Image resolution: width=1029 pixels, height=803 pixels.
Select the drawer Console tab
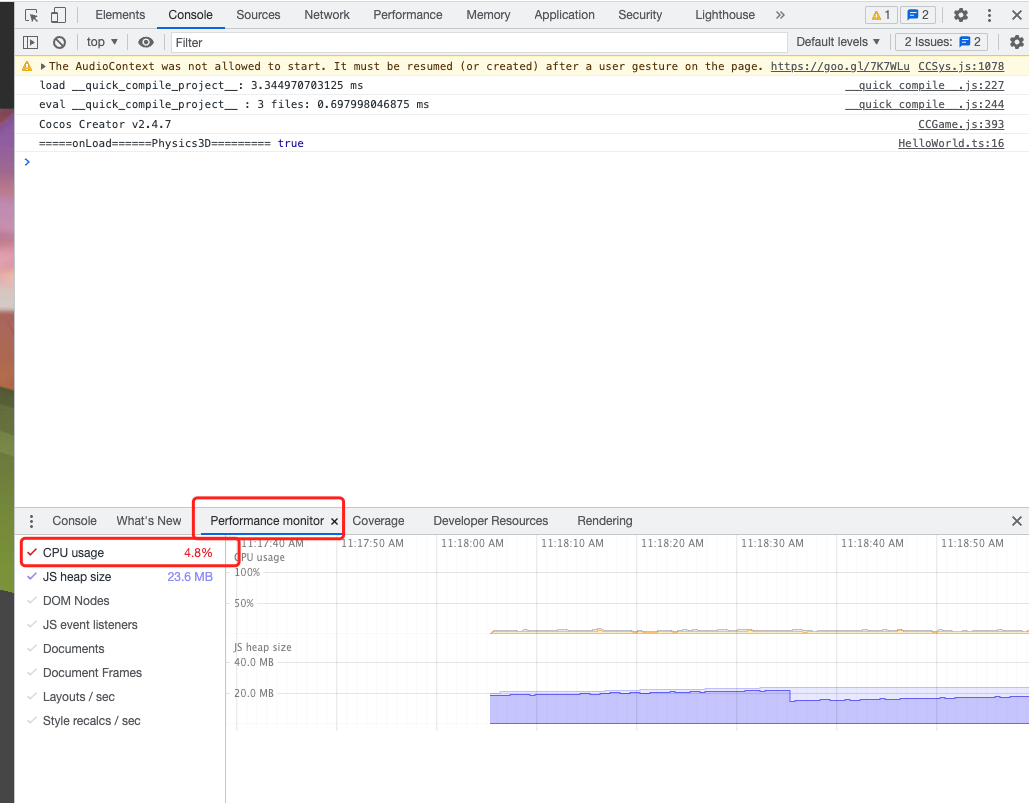[74, 521]
